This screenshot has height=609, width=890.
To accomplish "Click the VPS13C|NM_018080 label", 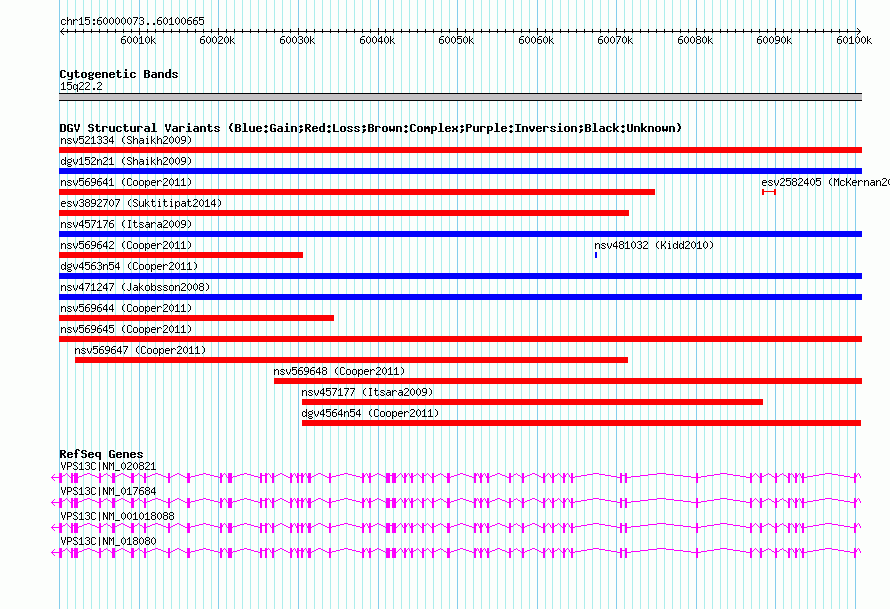I will point(108,541).
